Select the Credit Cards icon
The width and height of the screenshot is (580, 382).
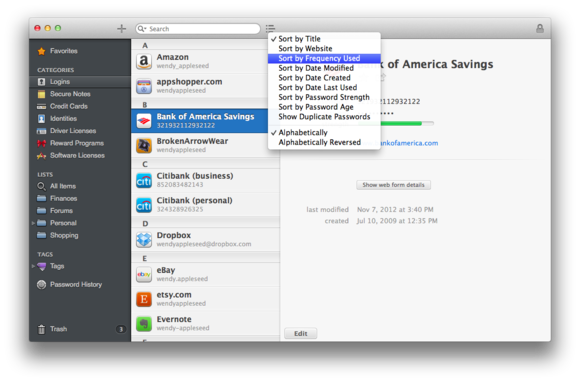pyautogui.click(x=41, y=107)
